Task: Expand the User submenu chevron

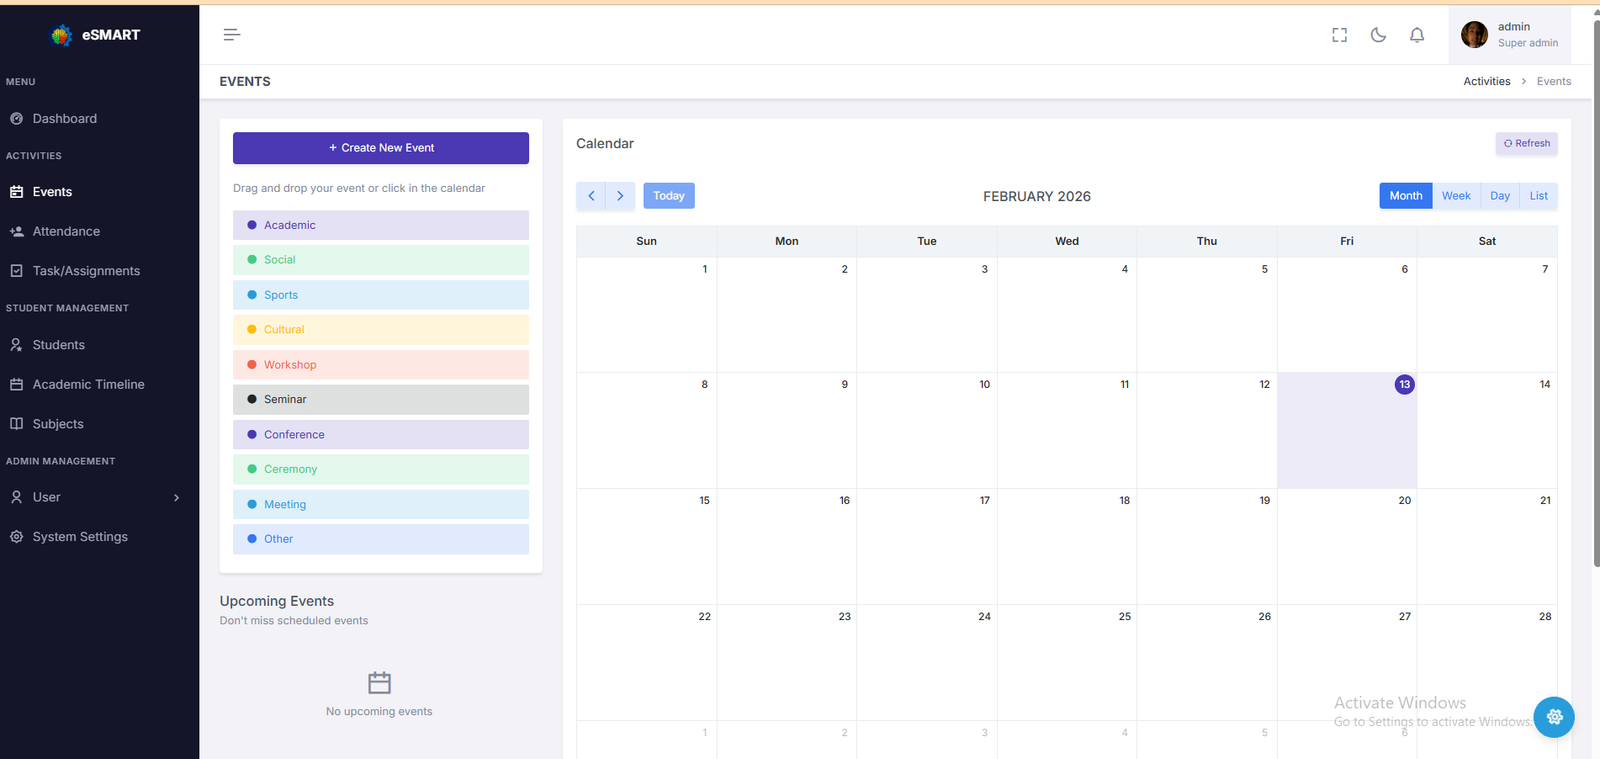Action: tap(177, 498)
